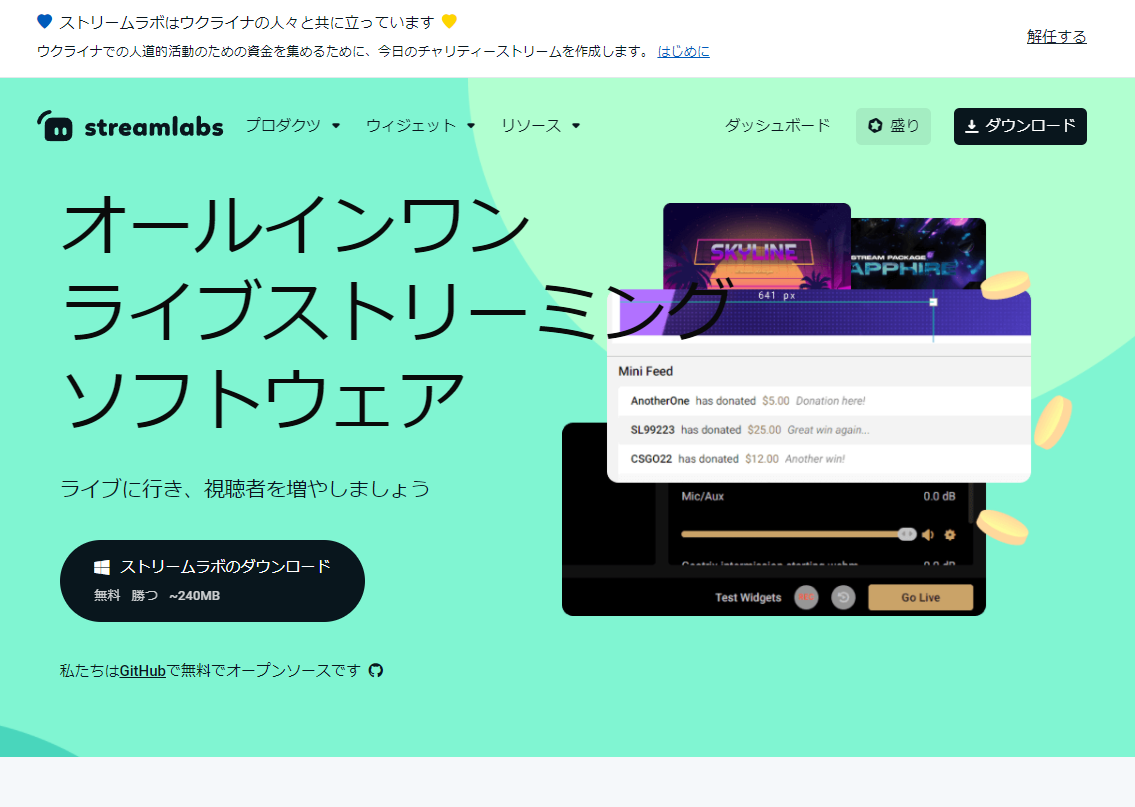1135x807 pixels.
Task: Click the Mic/Aux volume slider
Action: [798, 534]
